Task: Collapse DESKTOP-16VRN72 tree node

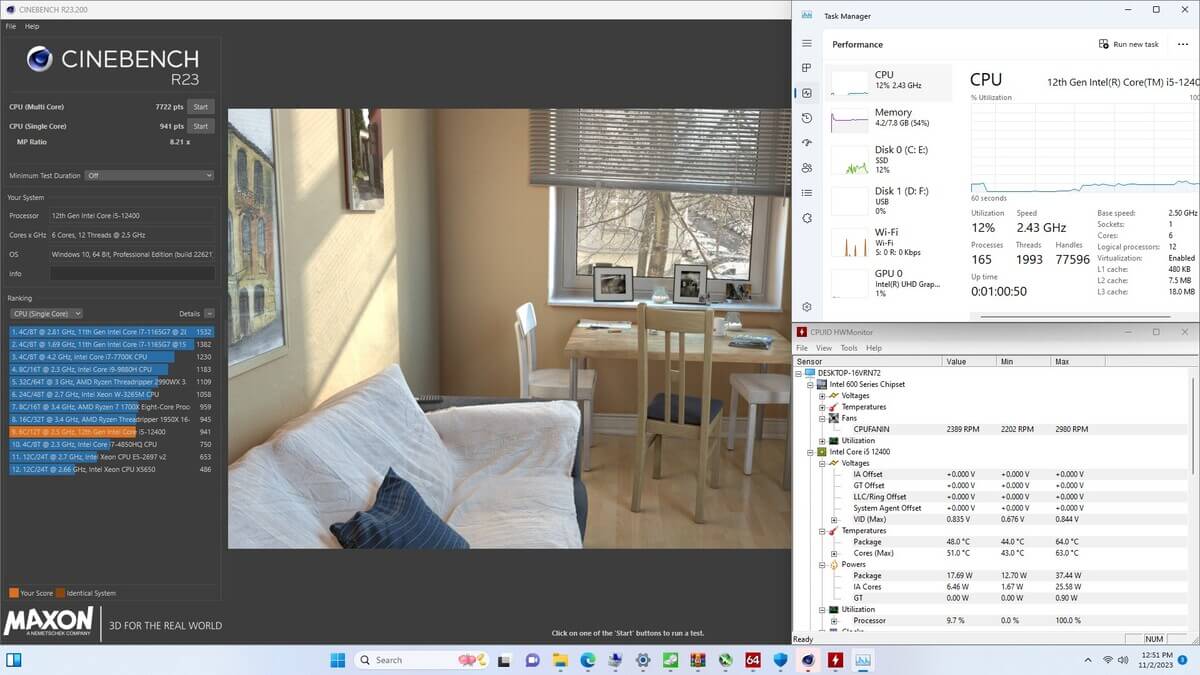Action: click(x=799, y=372)
